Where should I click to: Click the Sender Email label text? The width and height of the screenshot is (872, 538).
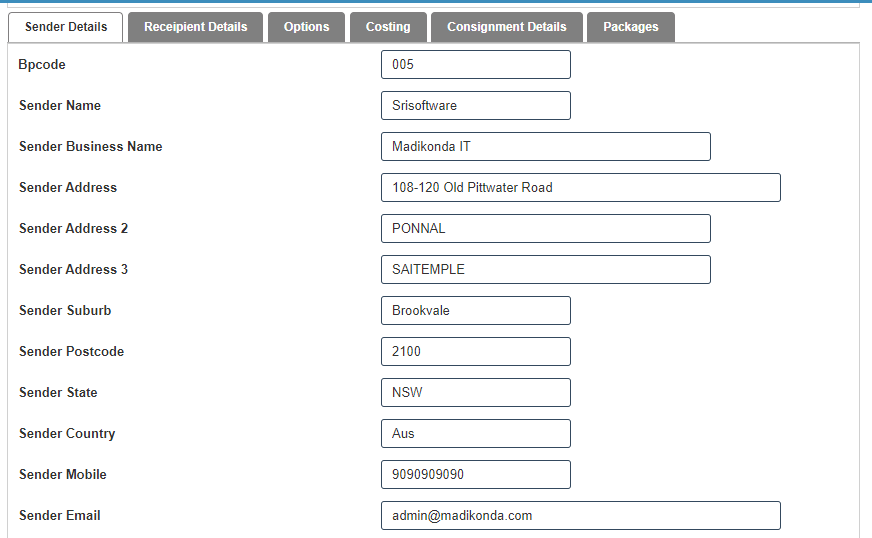click(60, 516)
